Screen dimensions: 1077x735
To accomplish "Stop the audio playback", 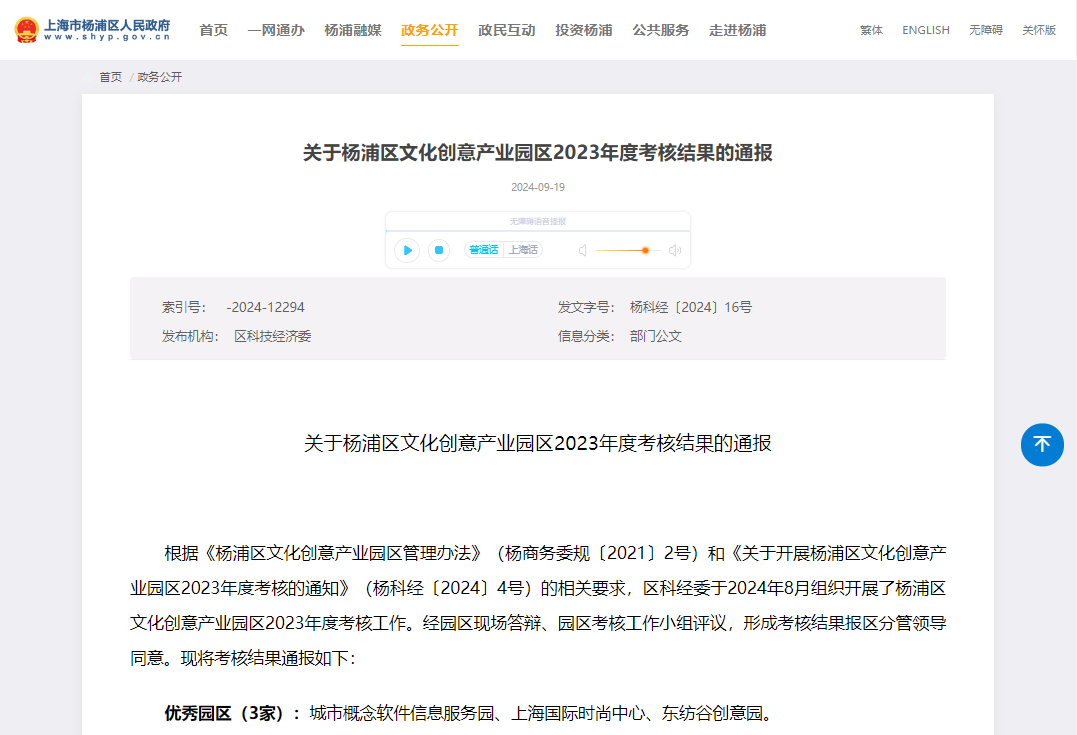I will tap(439, 250).
